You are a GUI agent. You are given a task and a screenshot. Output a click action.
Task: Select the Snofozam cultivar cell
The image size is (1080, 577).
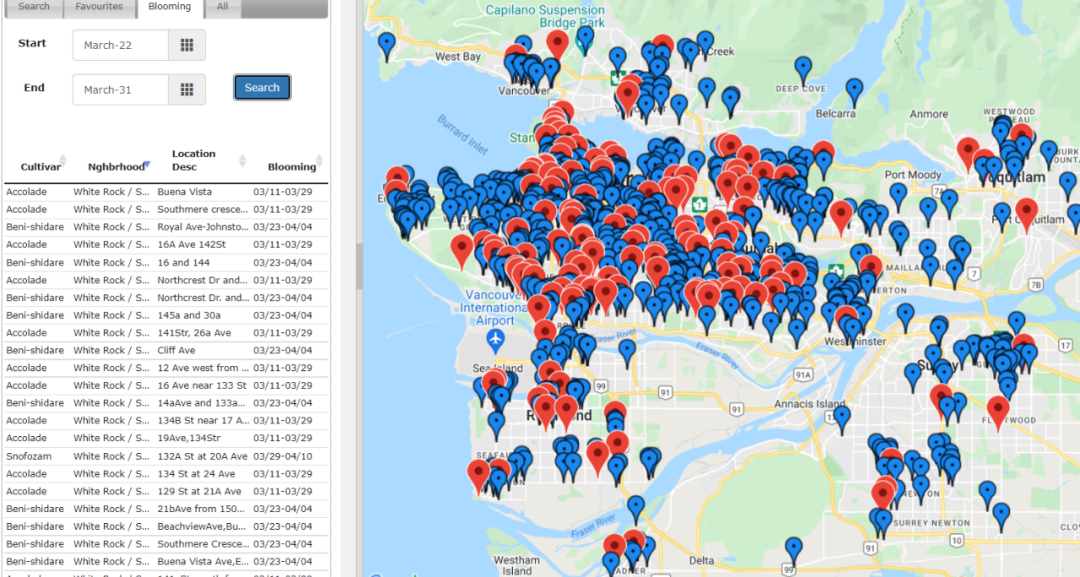tap(30, 456)
